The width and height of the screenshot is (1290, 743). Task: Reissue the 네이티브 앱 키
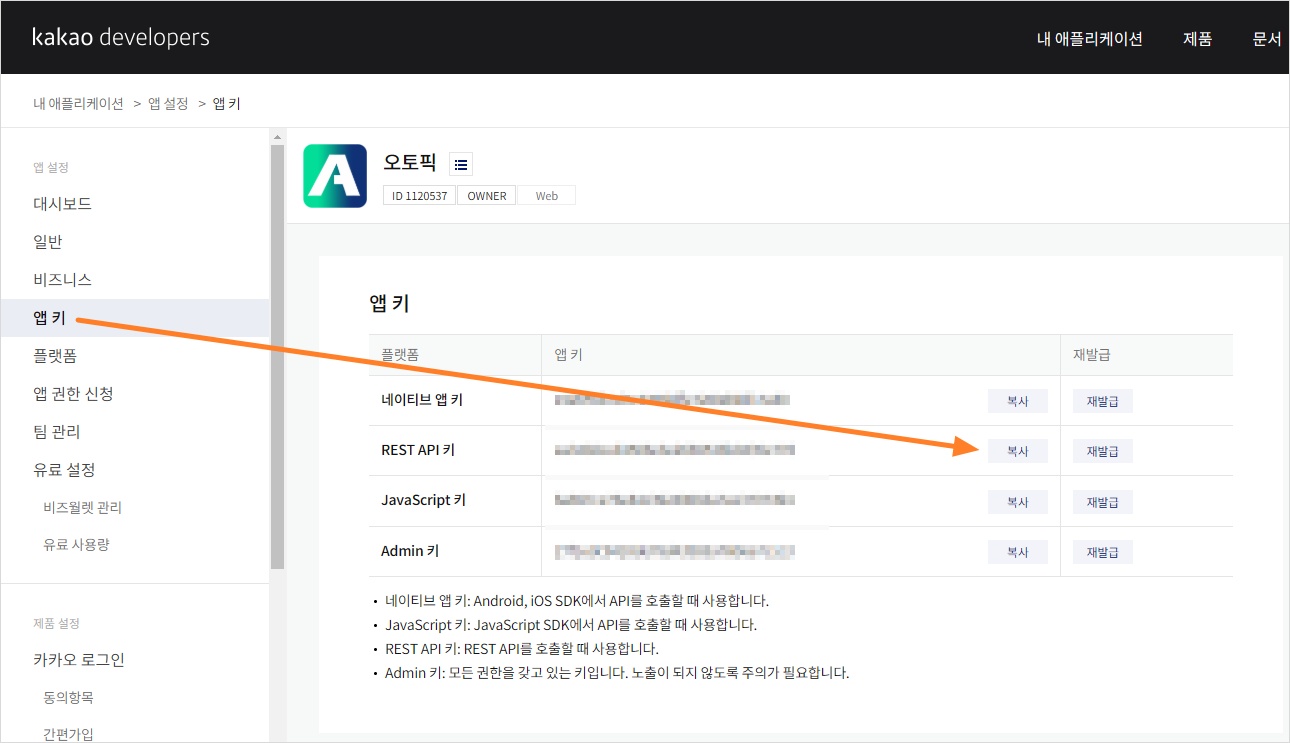point(1103,401)
